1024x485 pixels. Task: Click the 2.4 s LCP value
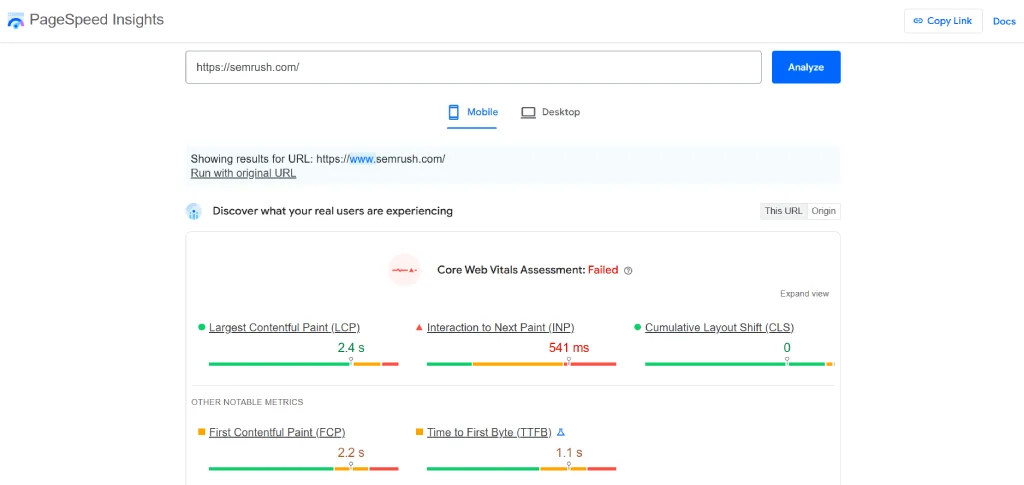[x=351, y=348]
